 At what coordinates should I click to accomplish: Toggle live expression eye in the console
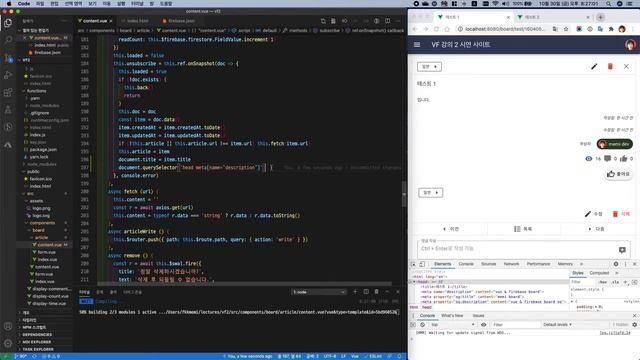tap(483, 324)
